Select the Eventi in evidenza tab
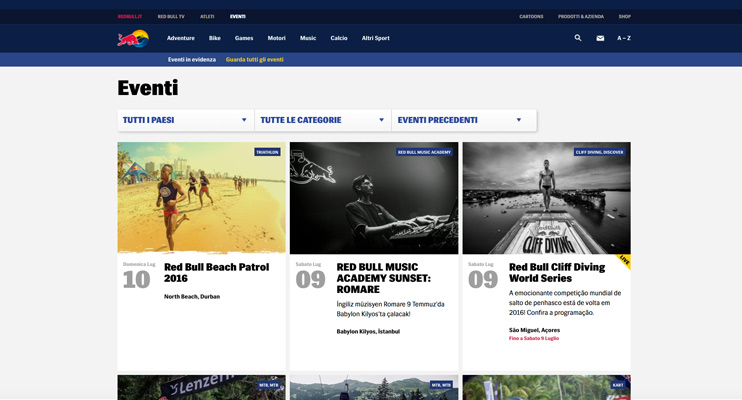This screenshot has width=742, height=400. click(x=192, y=60)
